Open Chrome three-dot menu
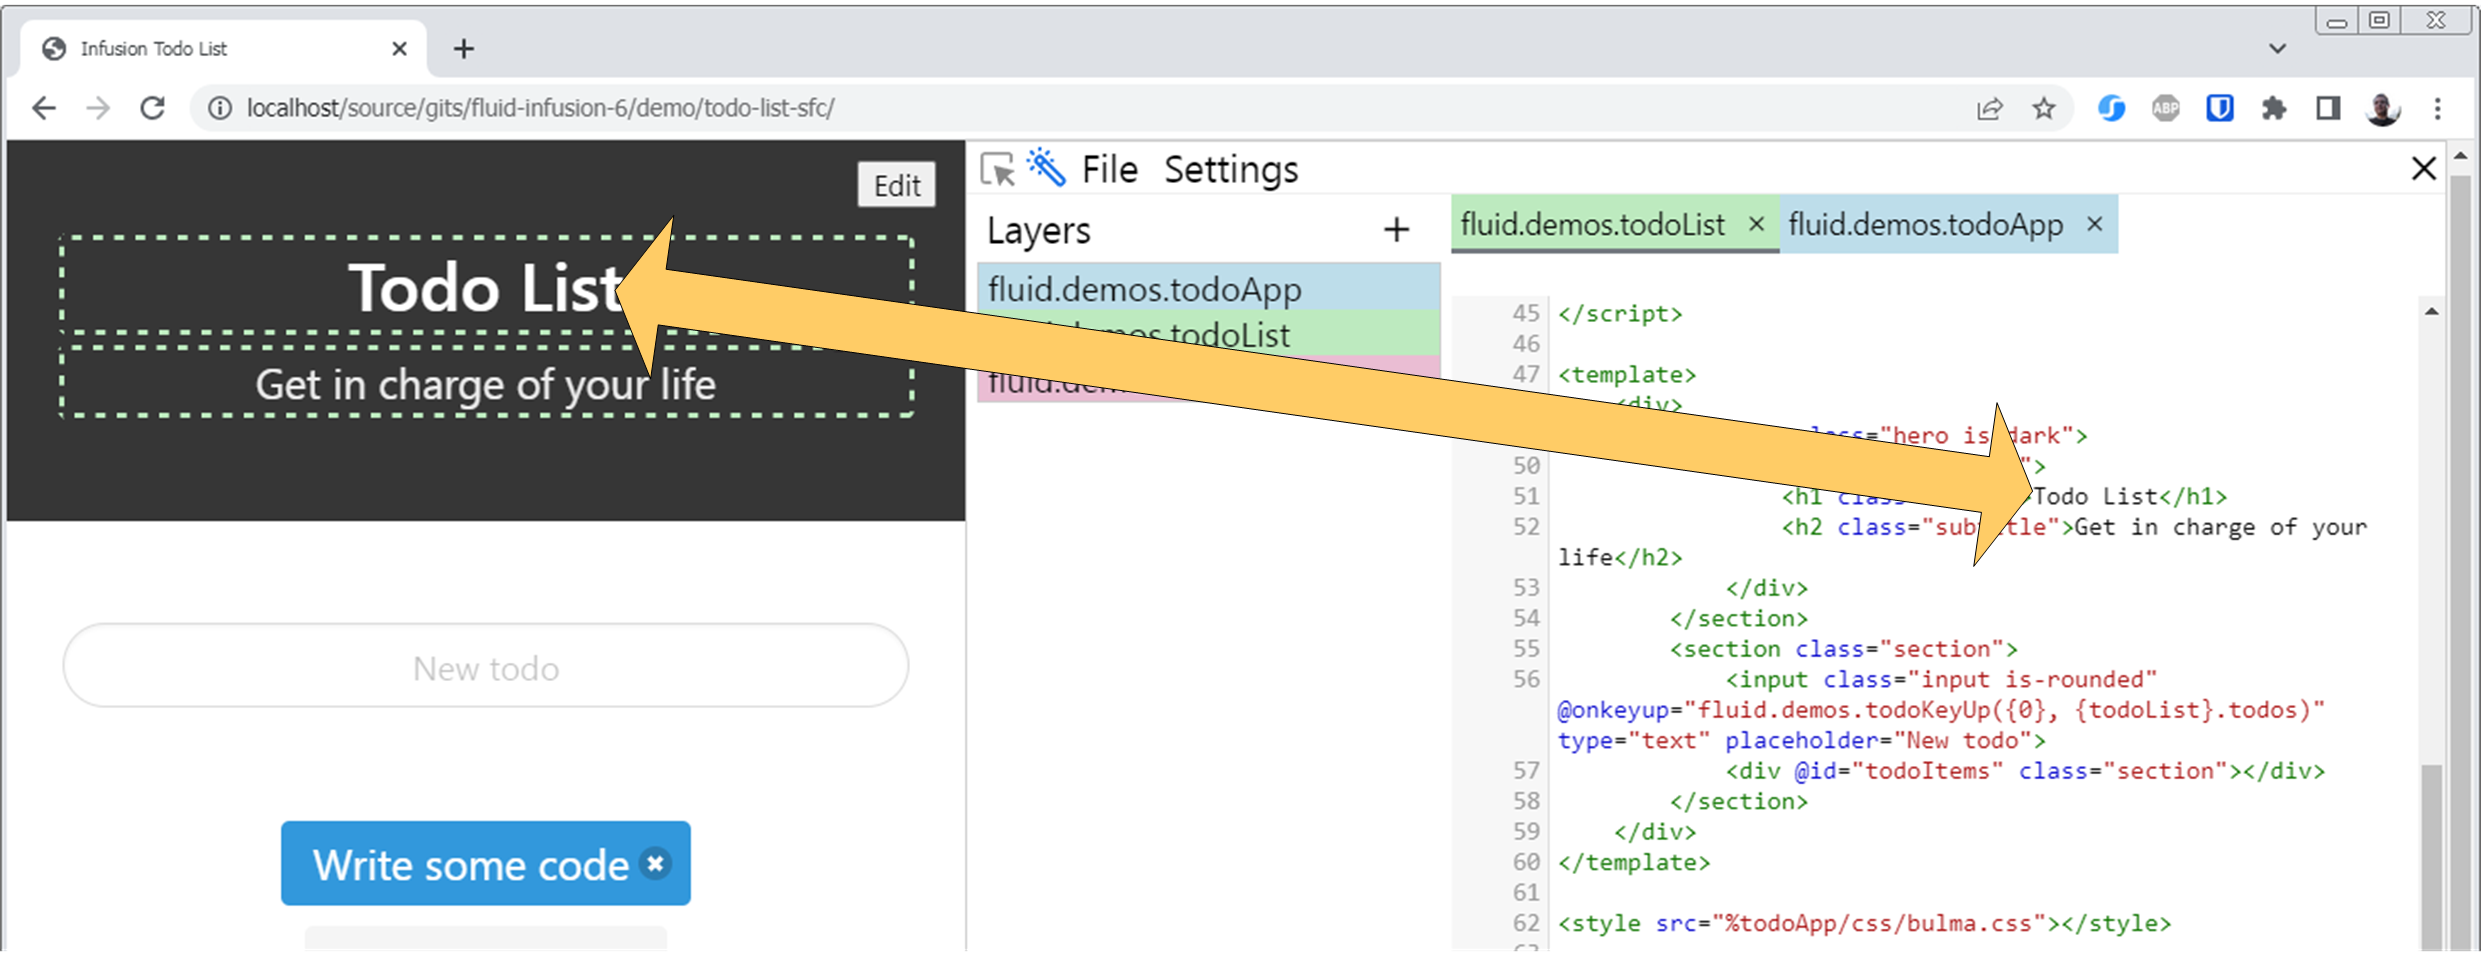The height and width of the screenshot is (956, 2481). point(2438,108)
